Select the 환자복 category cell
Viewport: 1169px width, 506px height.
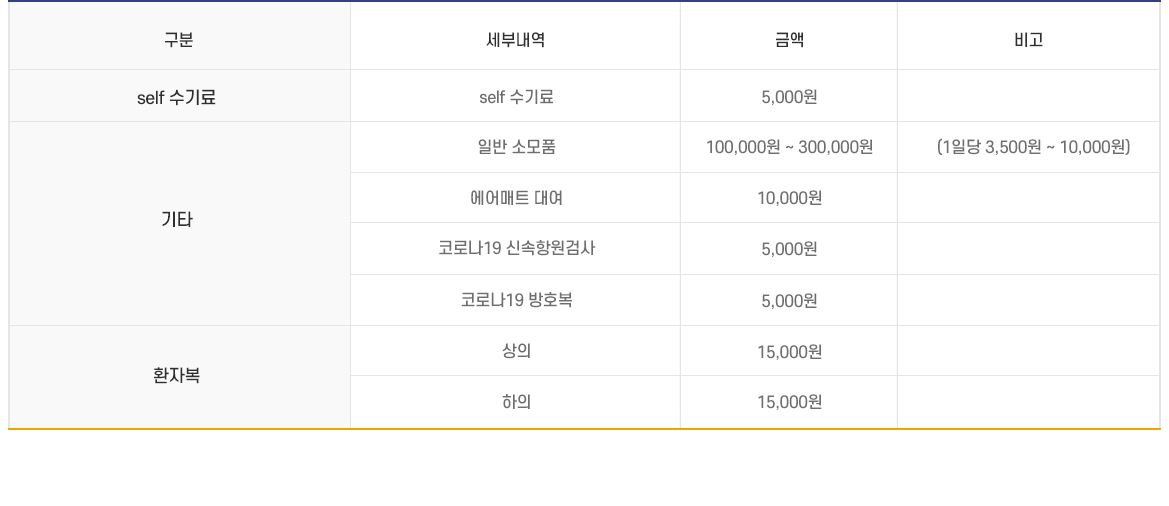pos(178,377)
